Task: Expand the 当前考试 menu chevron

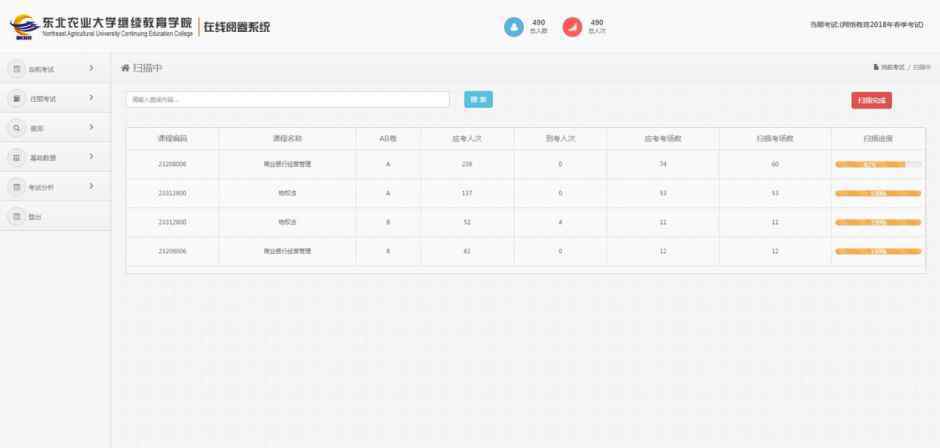Action: click(x=91, y=69)
